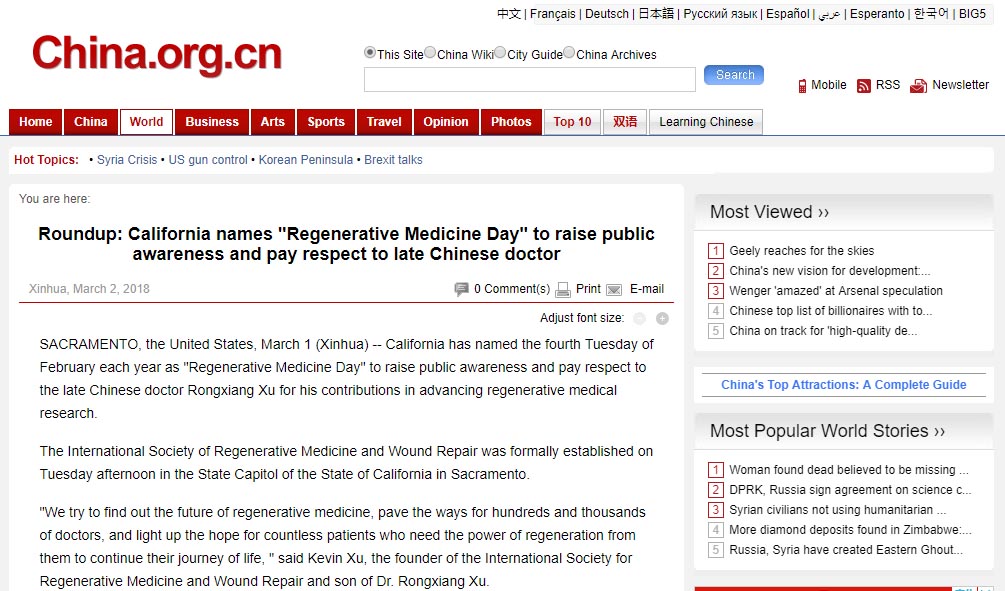
Task: Increase font size with plus icon
Action: click(x=662, y=318)
